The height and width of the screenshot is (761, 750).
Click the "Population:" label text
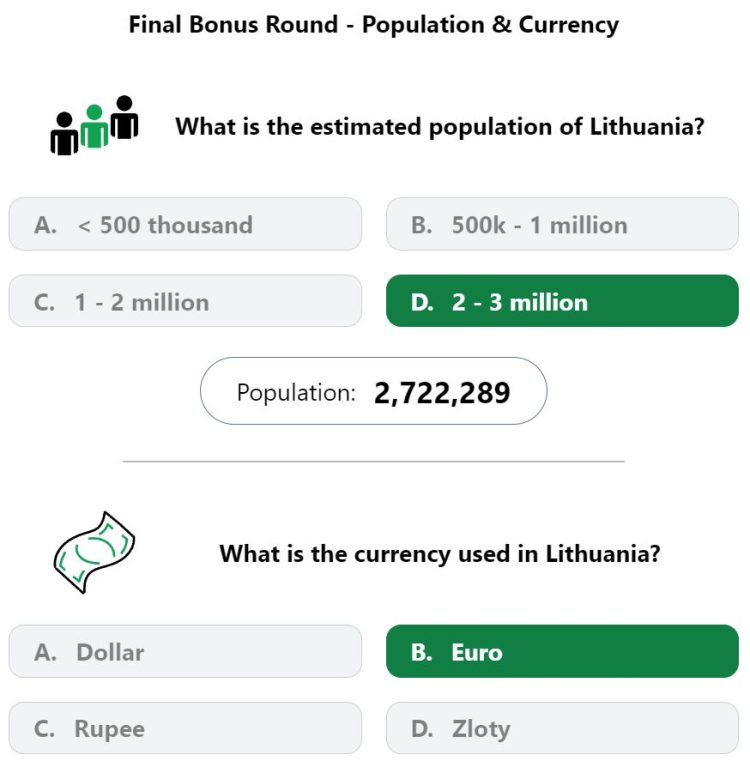point(296,392)
